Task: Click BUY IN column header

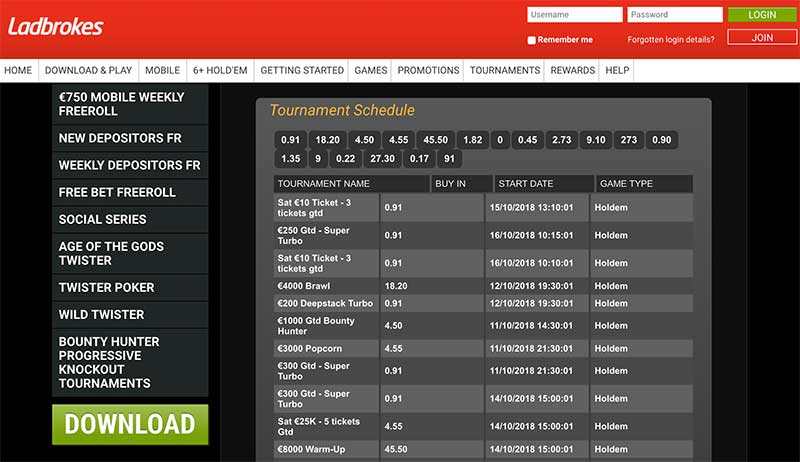Action: 462,184
